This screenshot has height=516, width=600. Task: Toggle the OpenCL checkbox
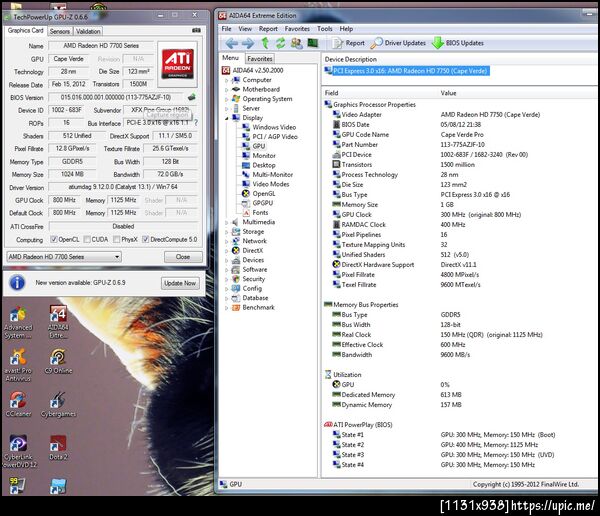(54, 240)
